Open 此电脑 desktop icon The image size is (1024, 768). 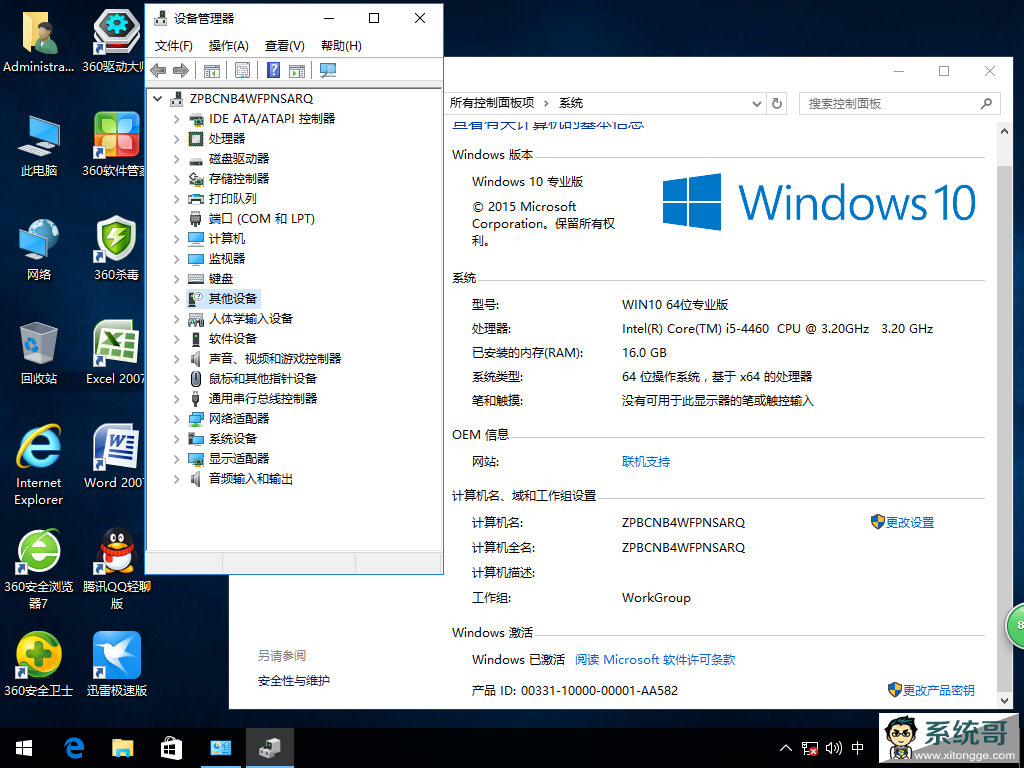pyautogui.click(x=39, y=146)
